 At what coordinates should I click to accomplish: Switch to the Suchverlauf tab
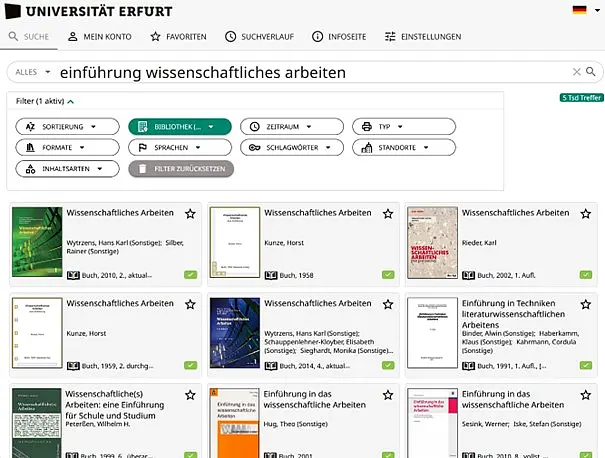(x=259, y=37)
